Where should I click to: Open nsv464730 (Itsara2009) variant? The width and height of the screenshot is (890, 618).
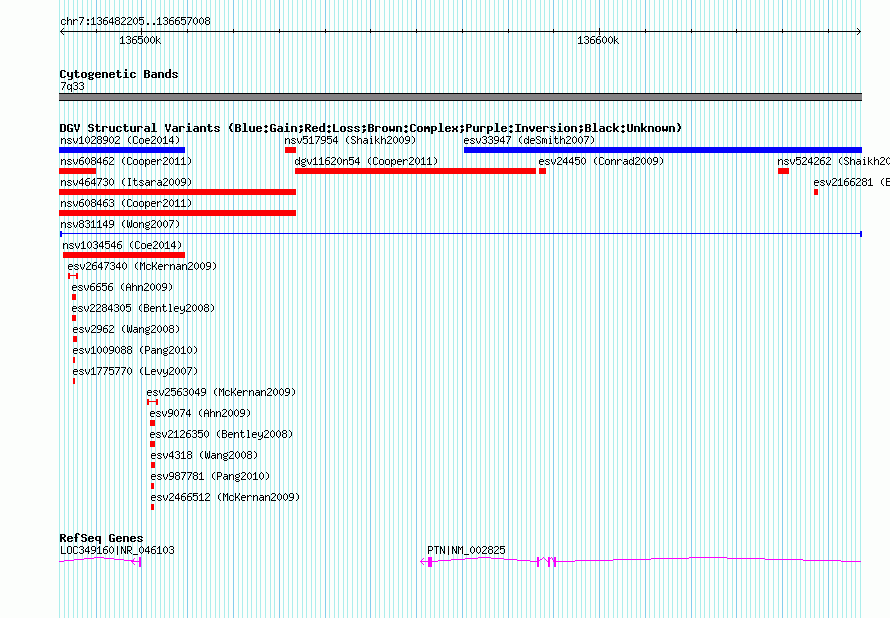pyautogui.click(x=126, y=182)
